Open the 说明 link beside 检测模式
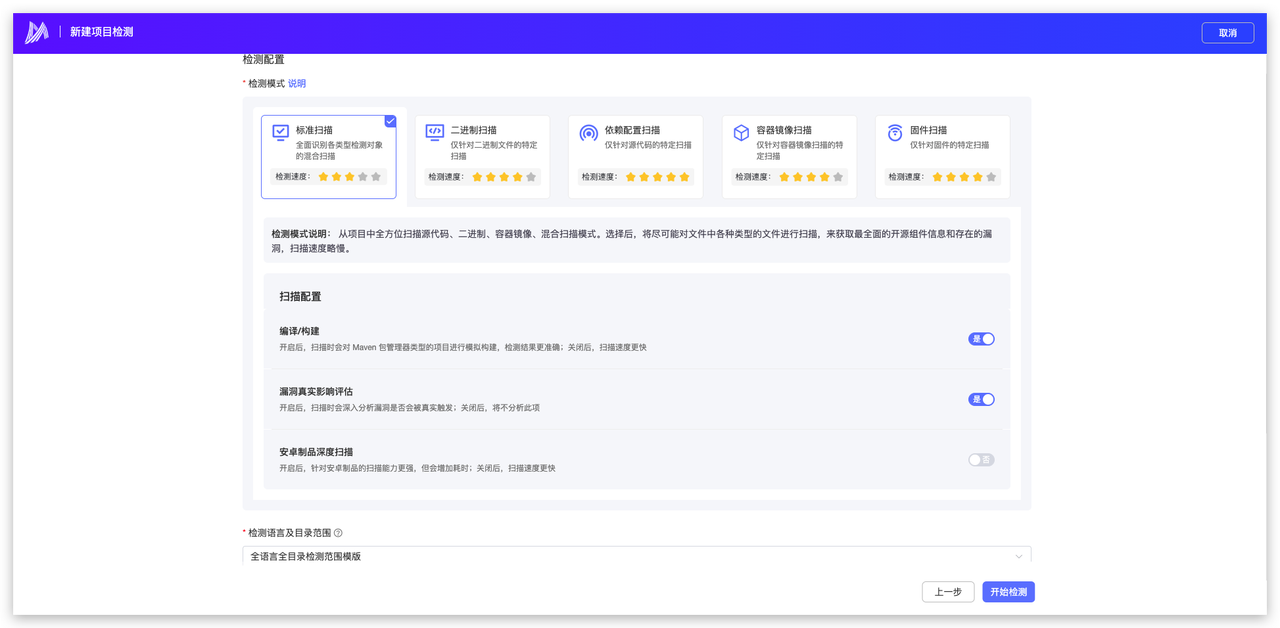1280x628 pixels. tap(297, 83)
